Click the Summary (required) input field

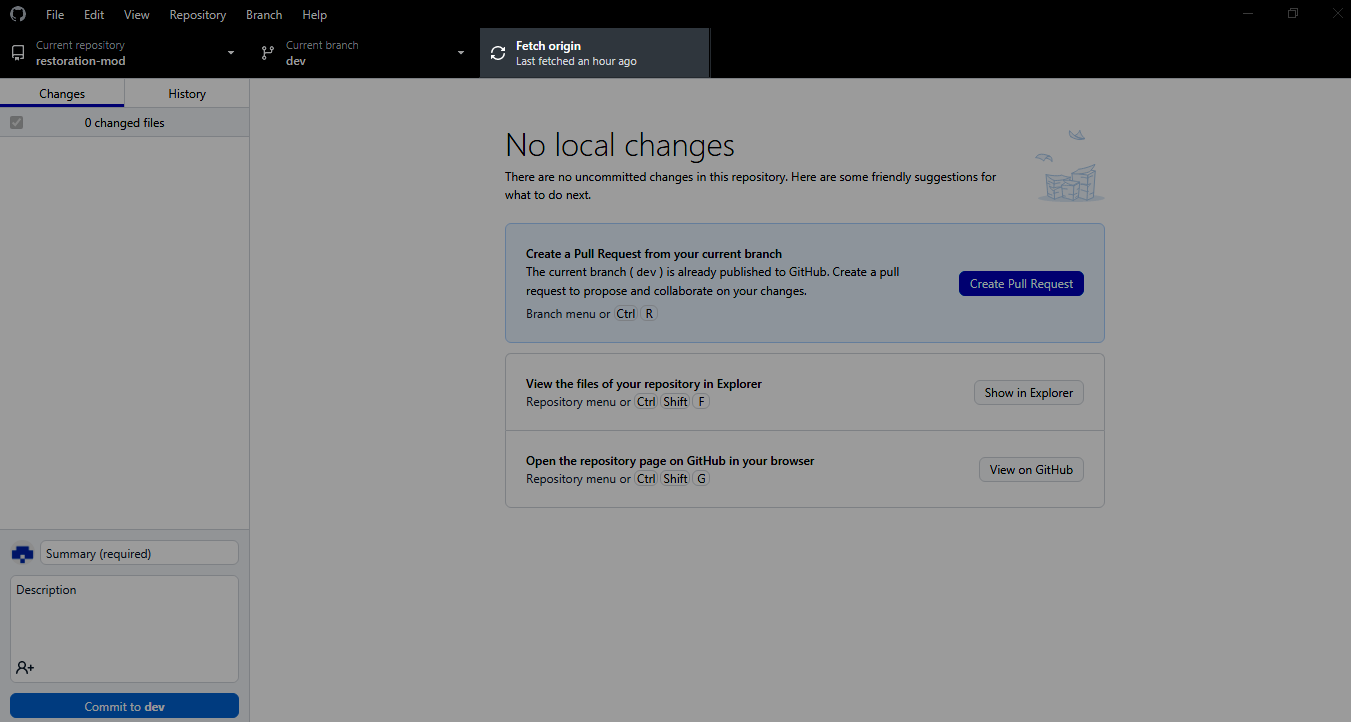pyautogui.click(x=139, y=553)
